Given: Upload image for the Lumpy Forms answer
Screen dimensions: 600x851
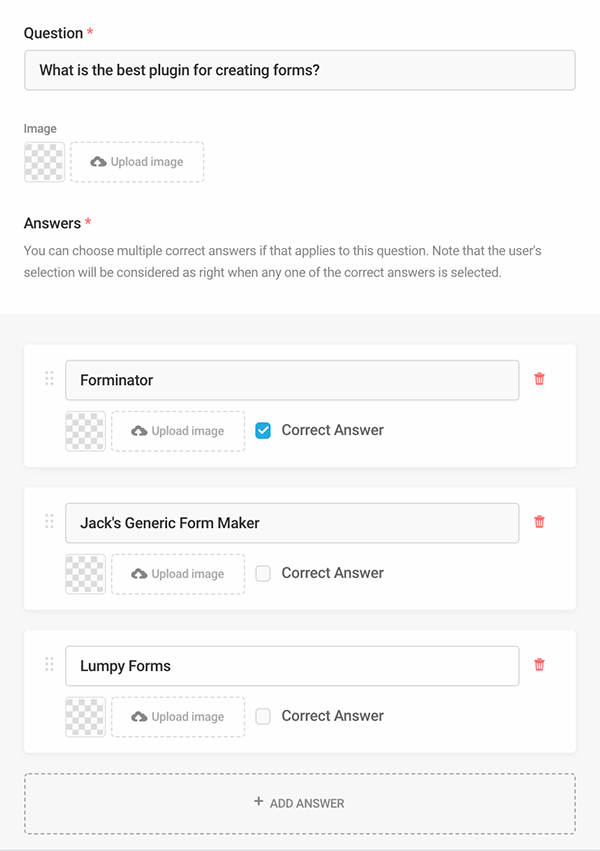Looking at the screenshot, I should click(x=178, y=716).
